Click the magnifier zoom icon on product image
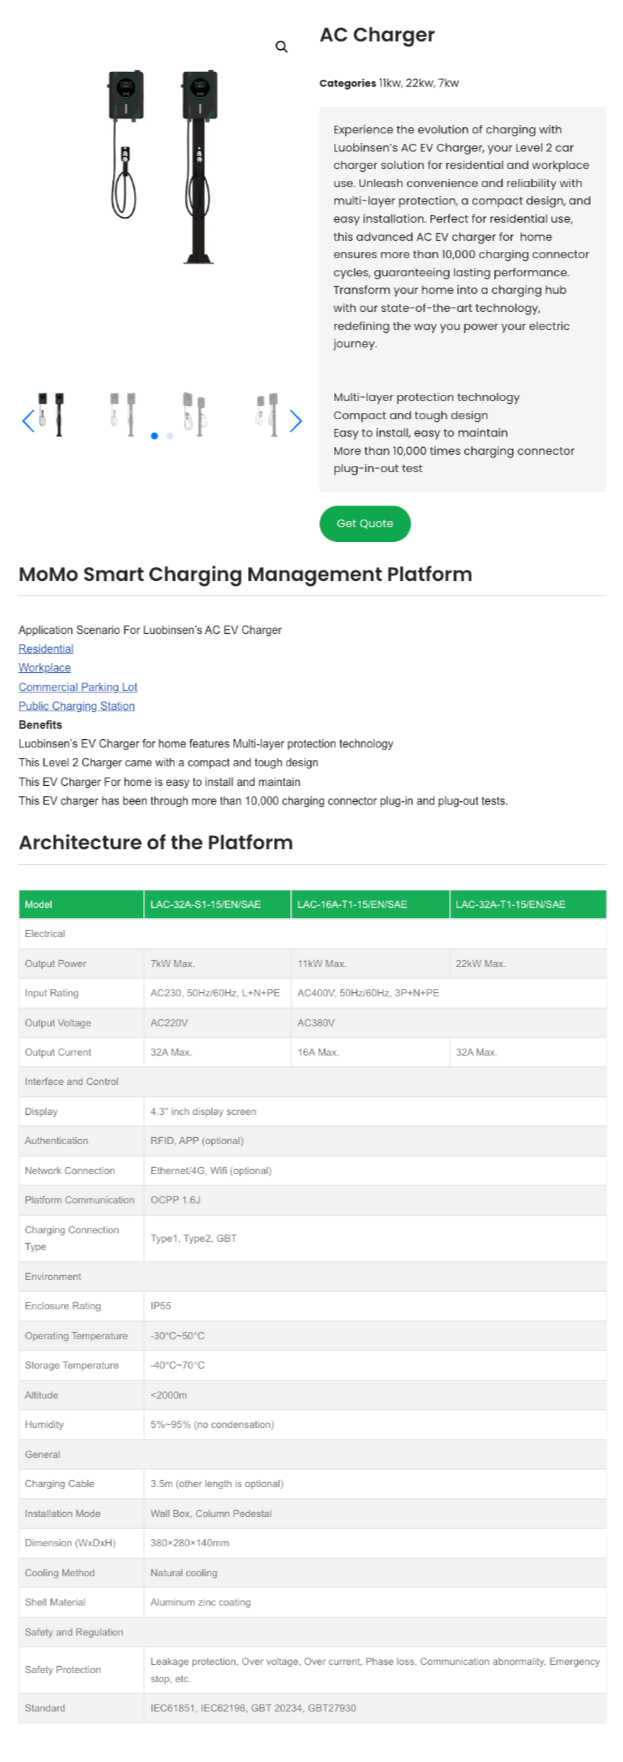This screenshot has height=1762, width=623. [281, 47]
